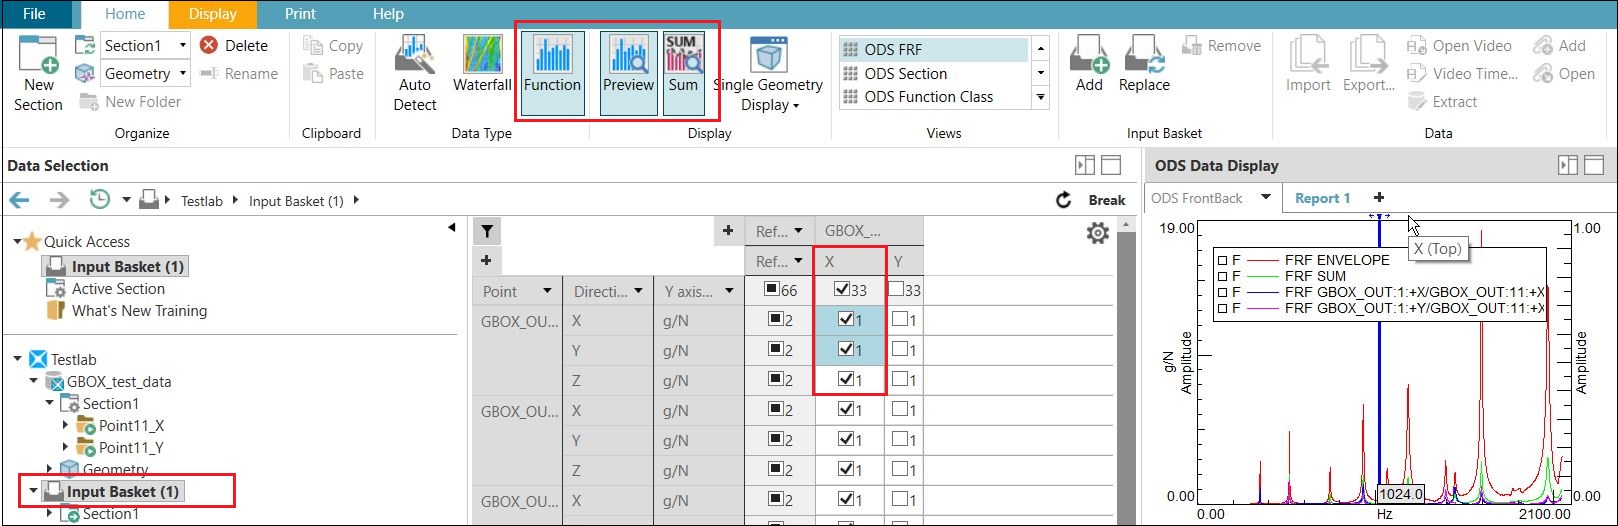Expand the Point11_Y tree node
Image resolution: width=1618 pixels, height=526 pixels.
[66, 448]
